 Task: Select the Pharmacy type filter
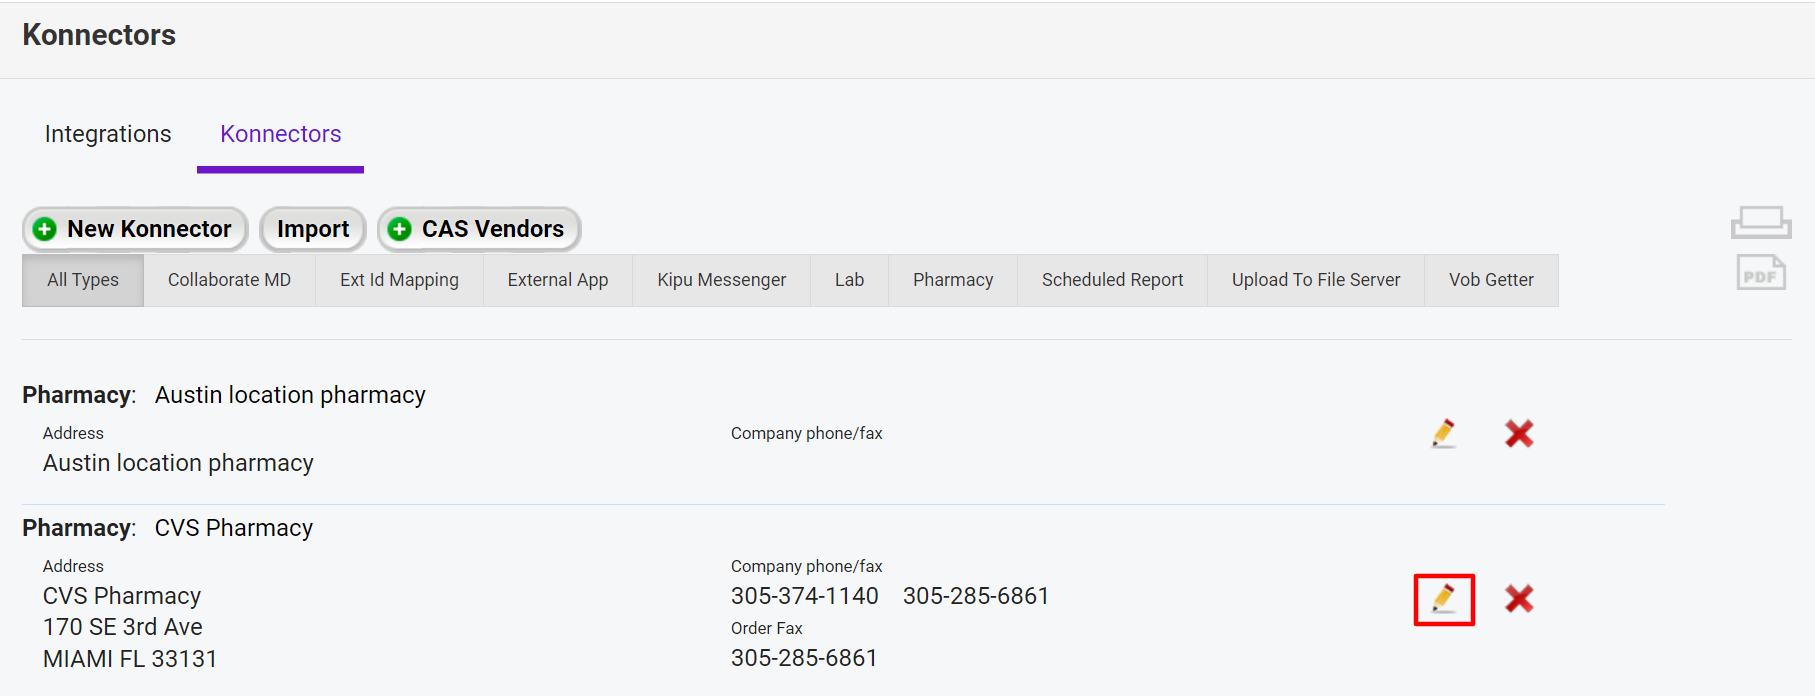(952, 280)
